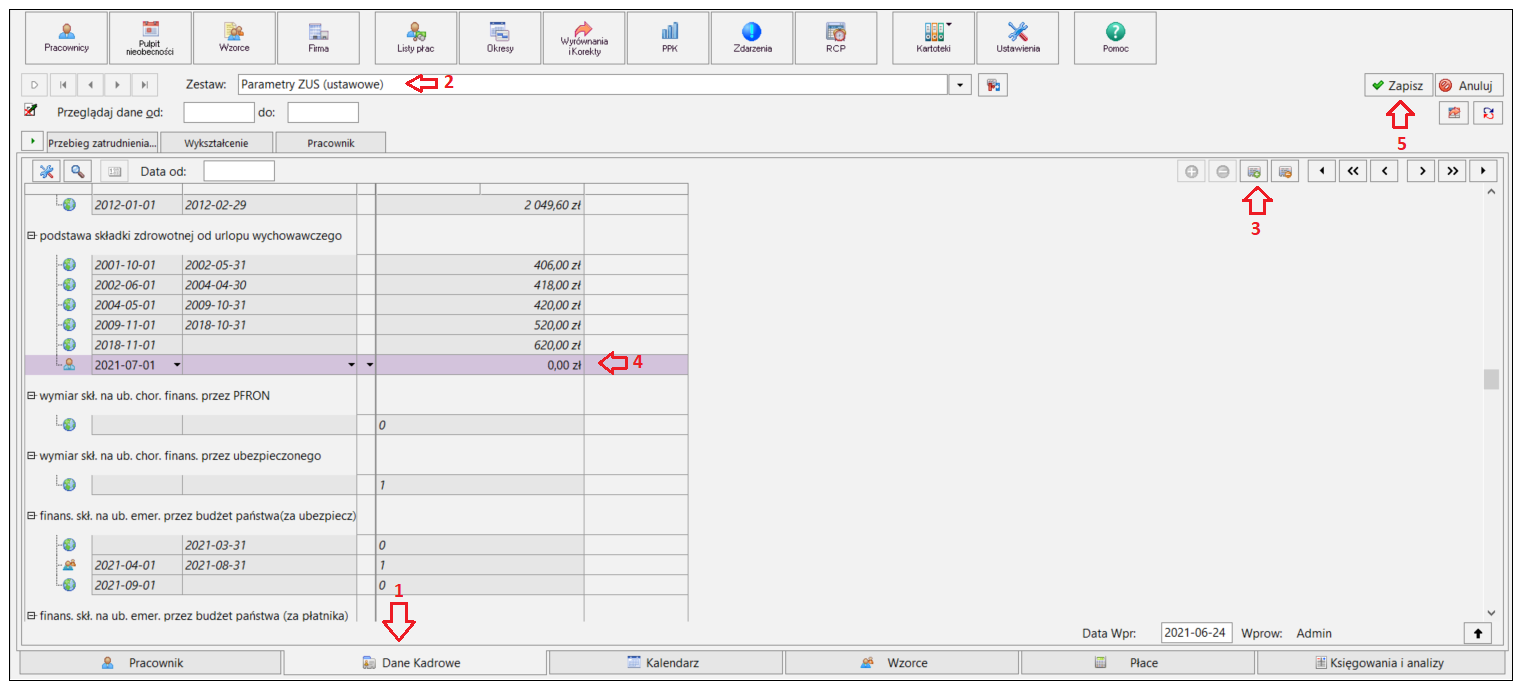Open Ustawienia settings
Viewport: 1526px width, 693px height.
click(x=1018, y=38)
